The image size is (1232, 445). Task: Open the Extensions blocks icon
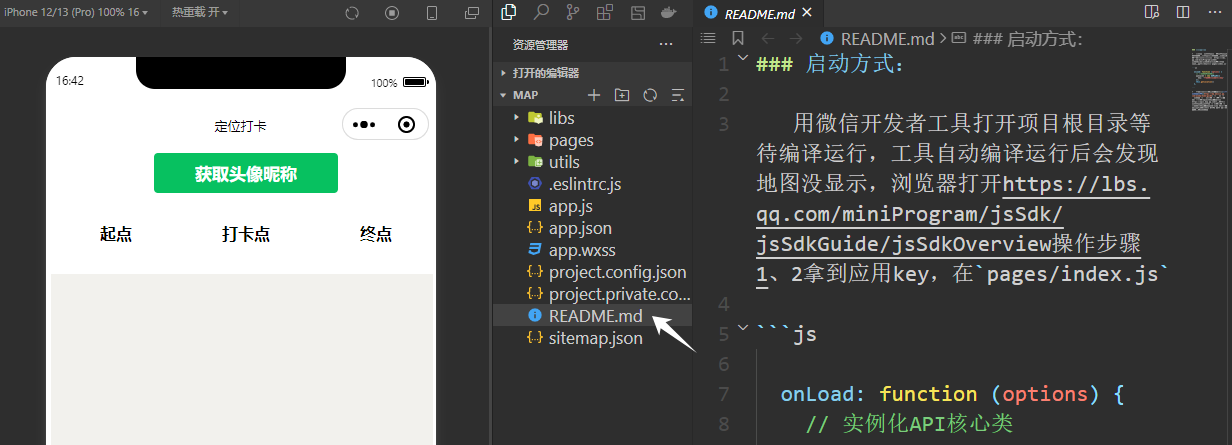tap(605, 12)
